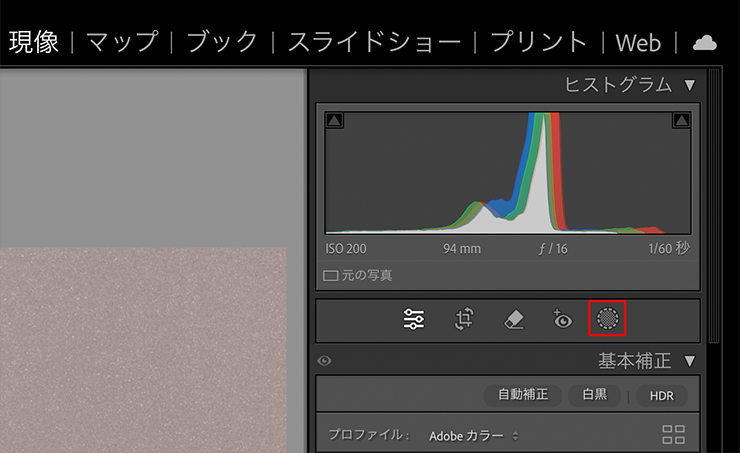Collapse the ヒストグラム panel

(x=689, y=85)
